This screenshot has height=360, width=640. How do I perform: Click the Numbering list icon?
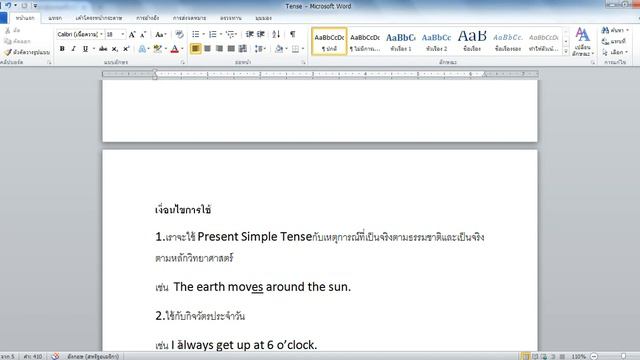coord(213,34)
